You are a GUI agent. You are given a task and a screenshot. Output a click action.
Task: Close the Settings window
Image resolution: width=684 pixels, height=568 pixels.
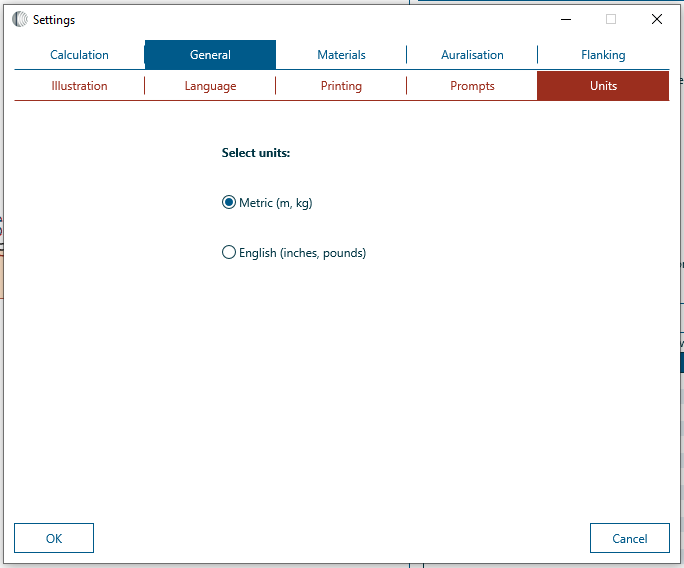pos(657,19)
